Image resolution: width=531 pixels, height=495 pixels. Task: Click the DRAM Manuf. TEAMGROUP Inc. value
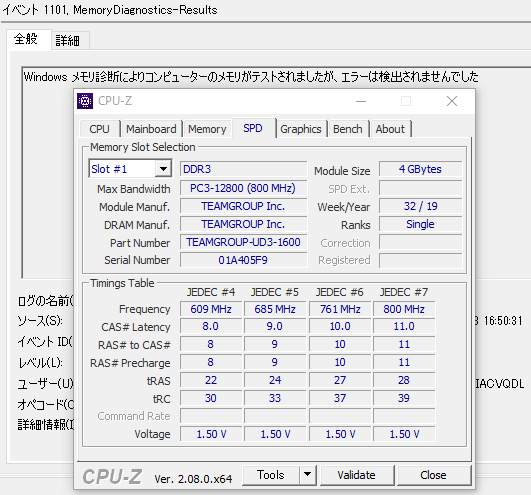coord(243,224)
